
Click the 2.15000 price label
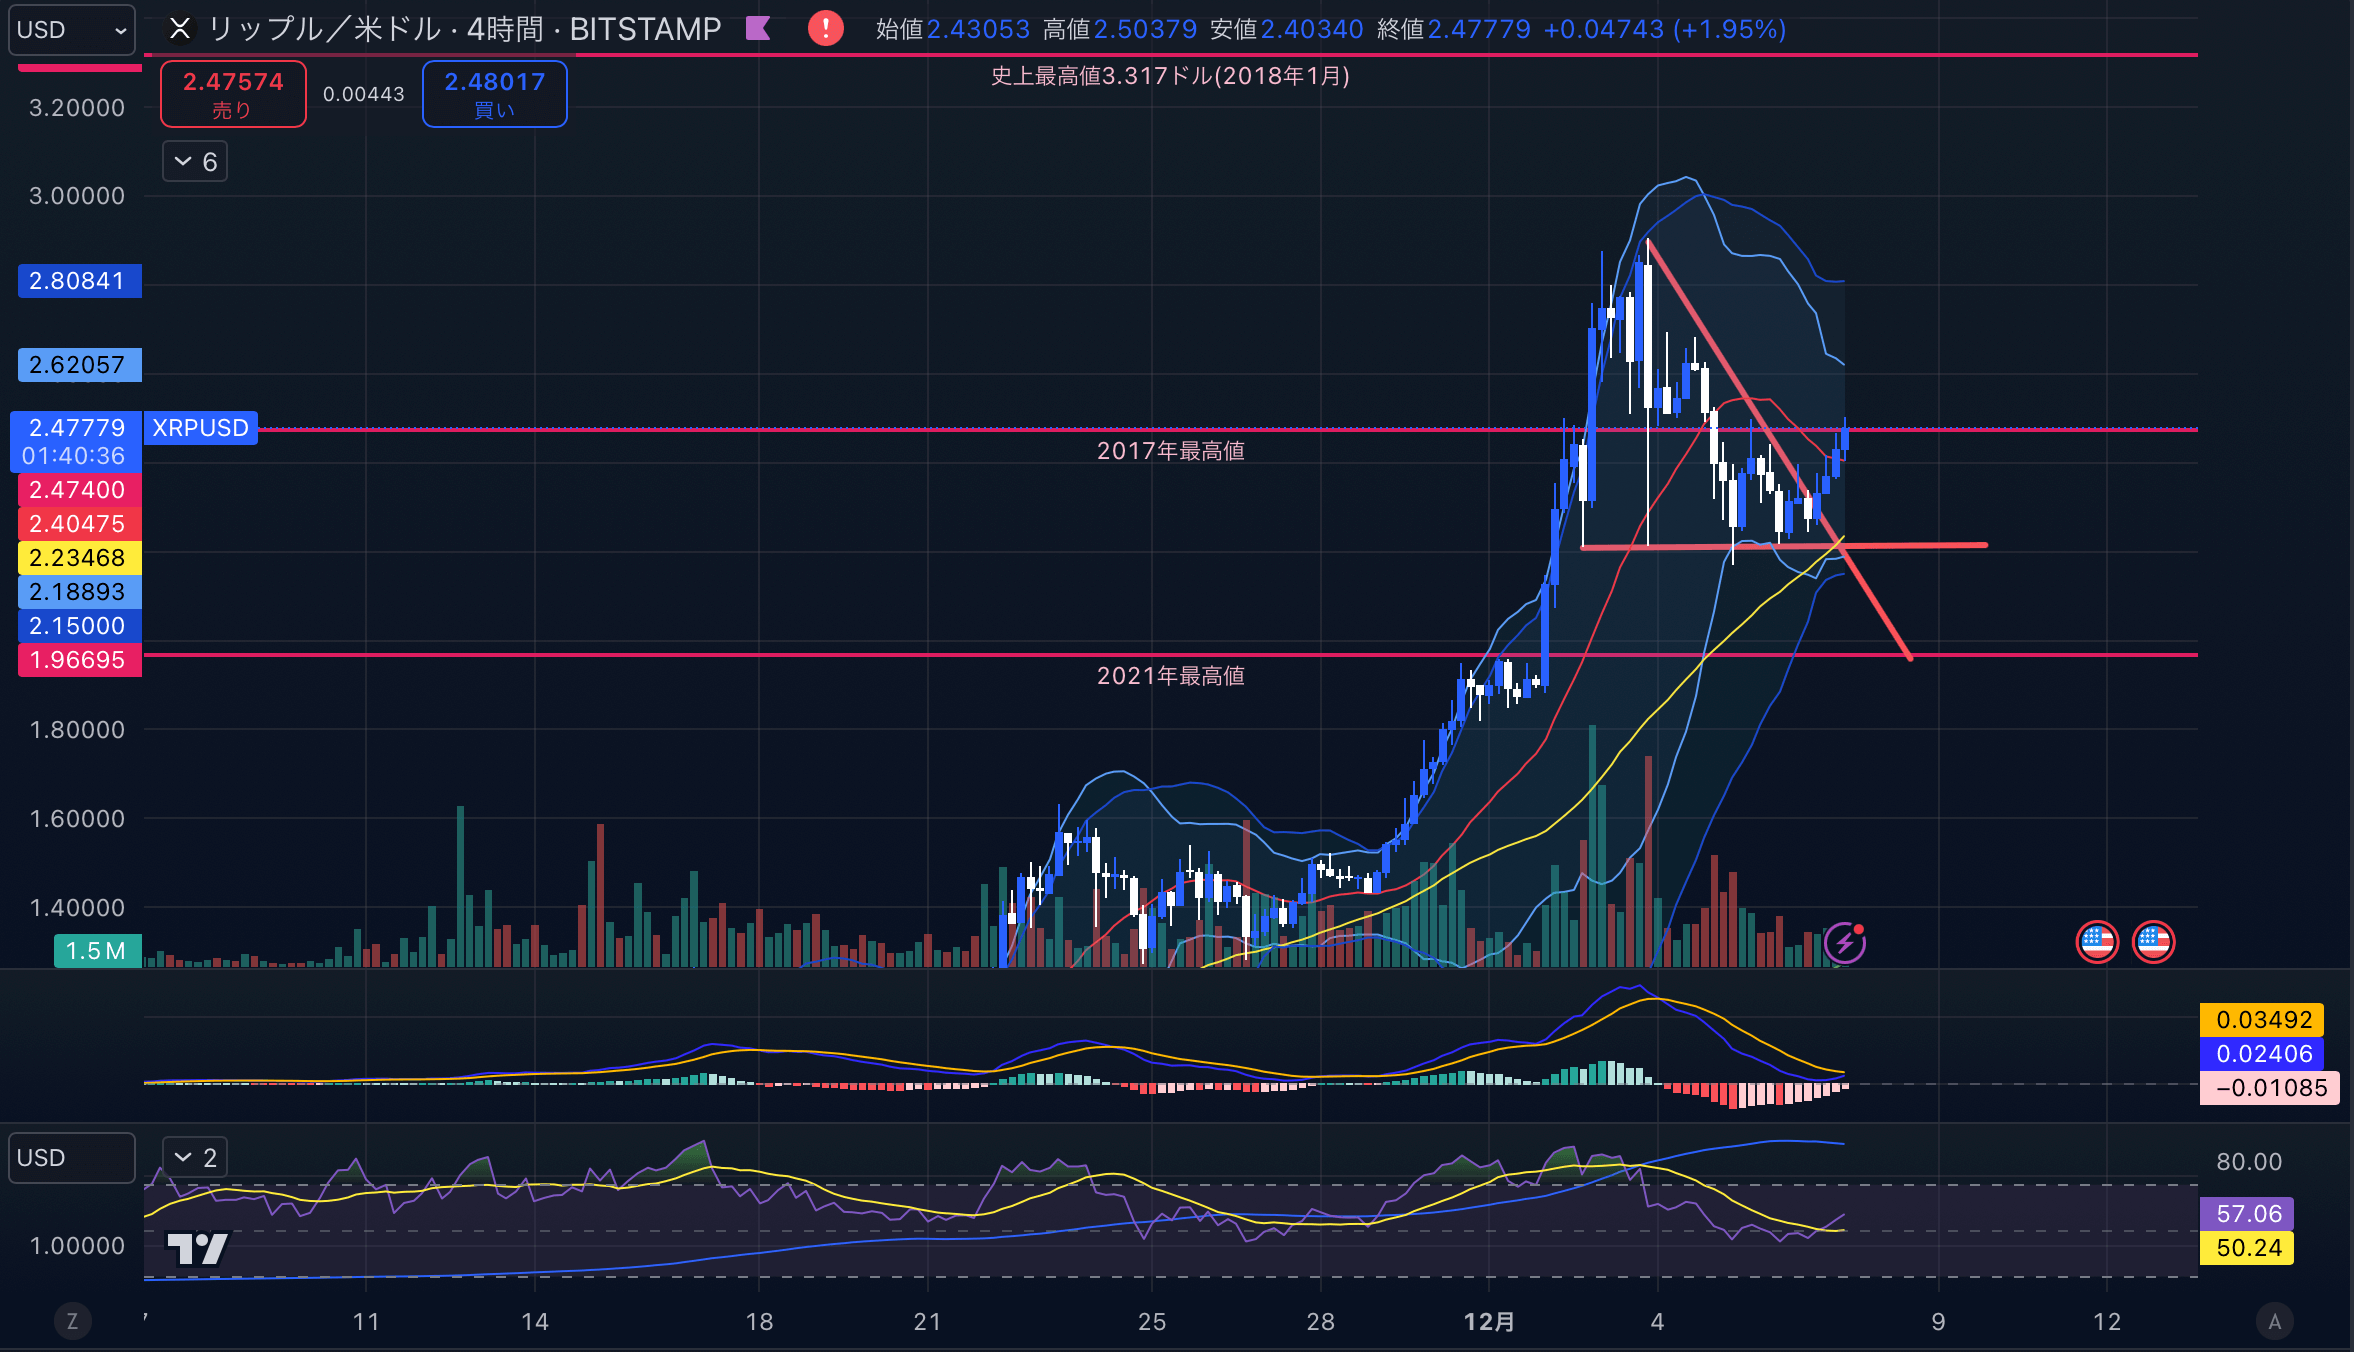[x=79, y=626]
